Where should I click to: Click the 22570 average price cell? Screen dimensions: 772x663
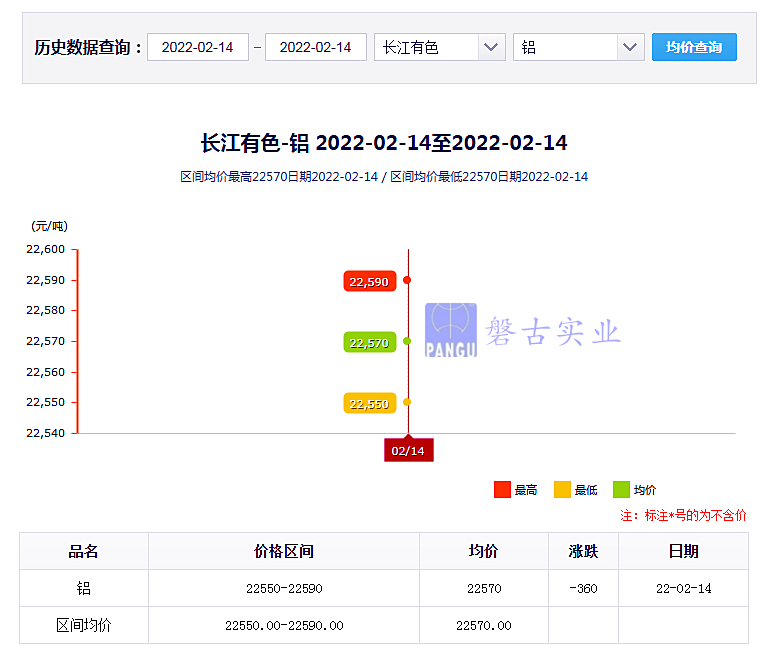[x=484, y=588]
